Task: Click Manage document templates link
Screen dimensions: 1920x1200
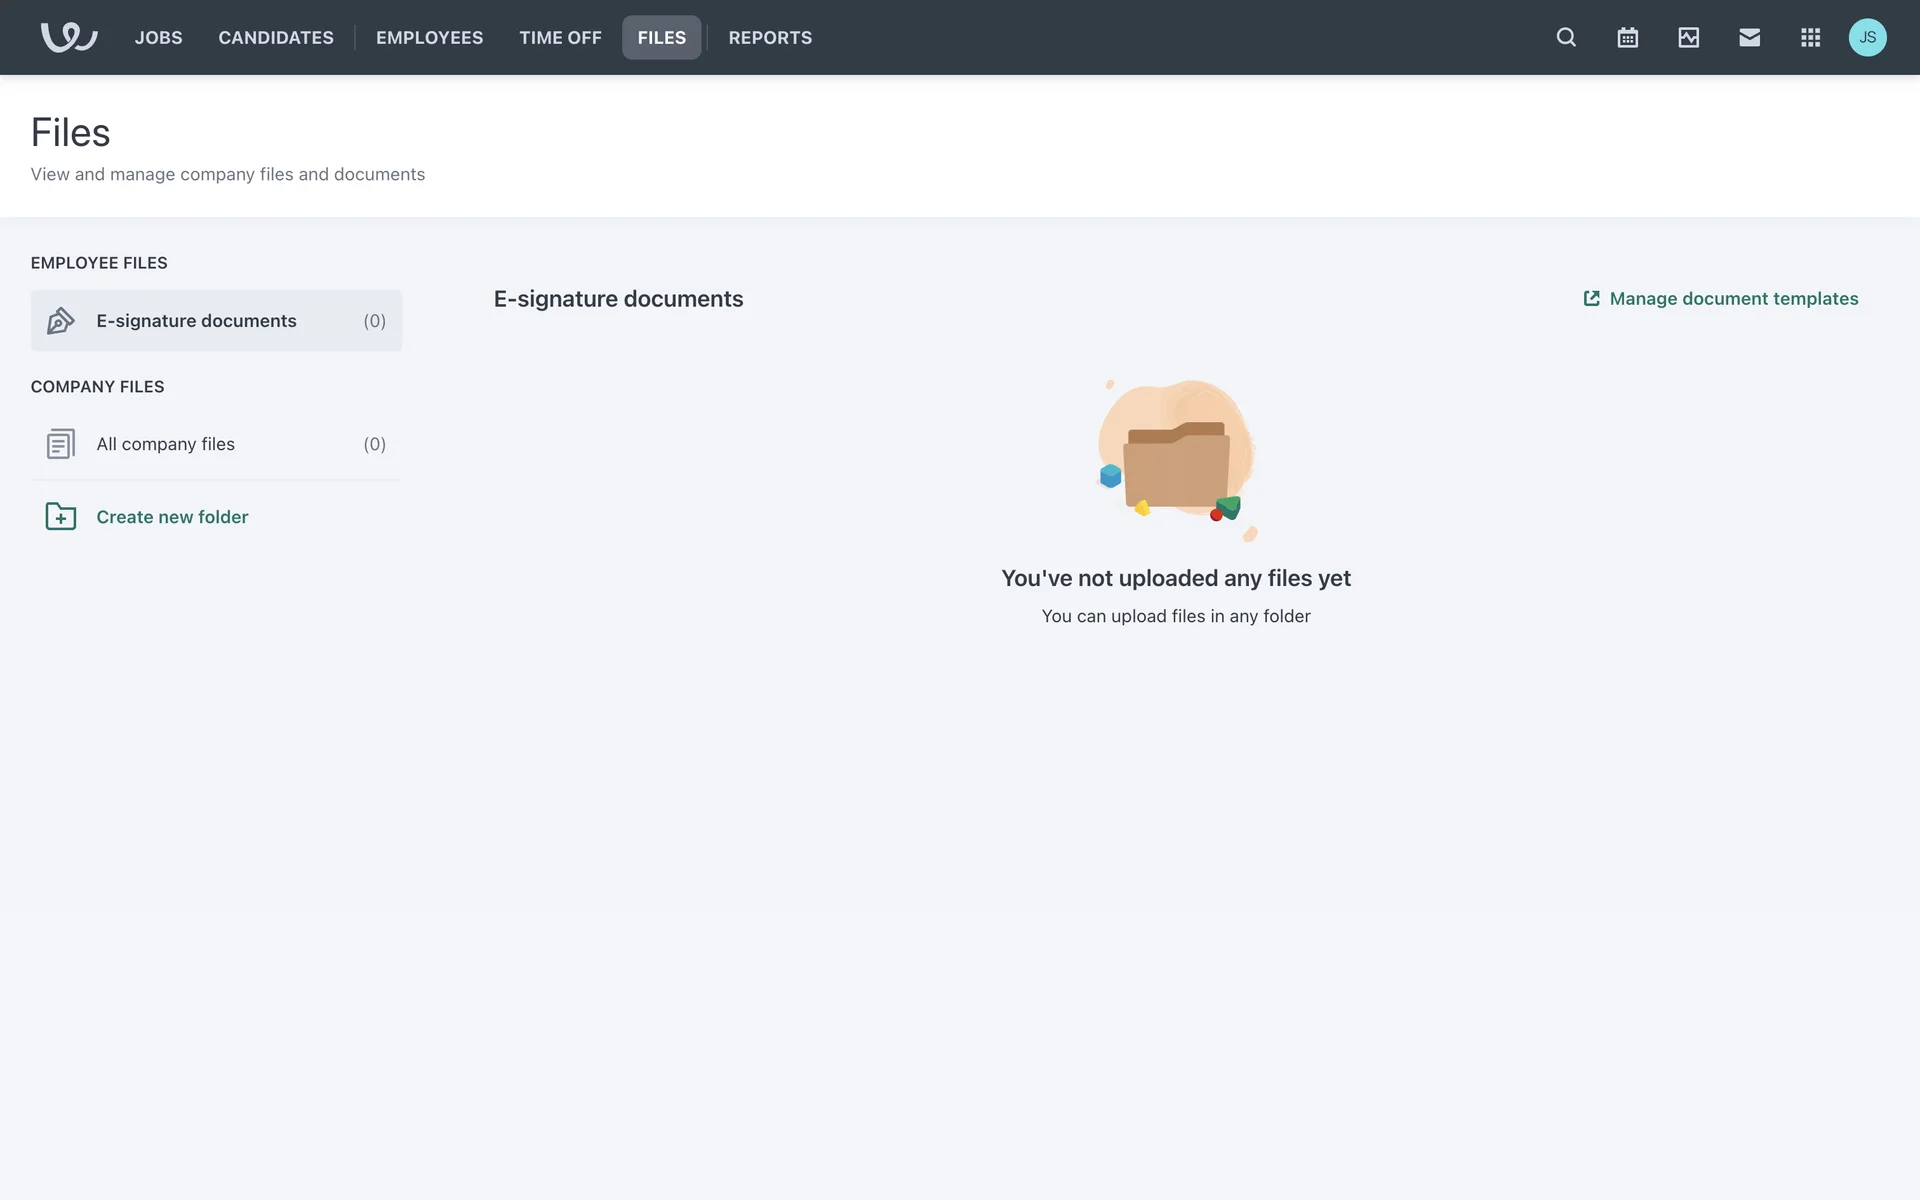Action: point(1733,298)
